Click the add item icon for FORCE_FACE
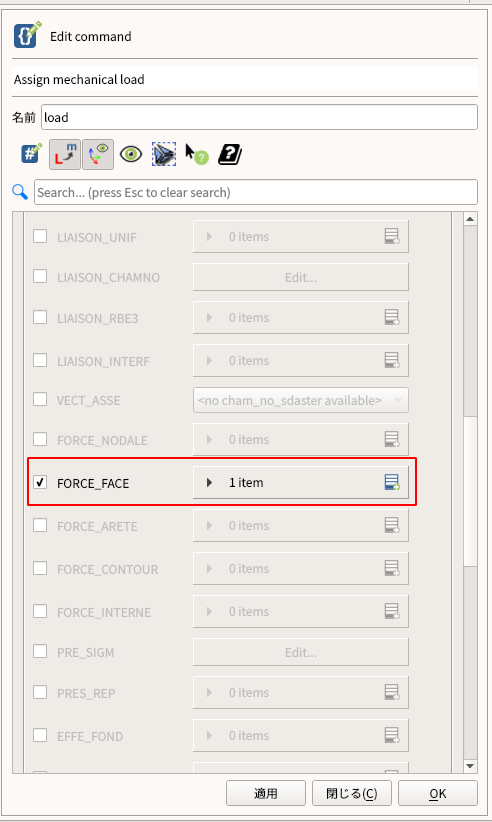The image size is (492, 822). [392, 482]
